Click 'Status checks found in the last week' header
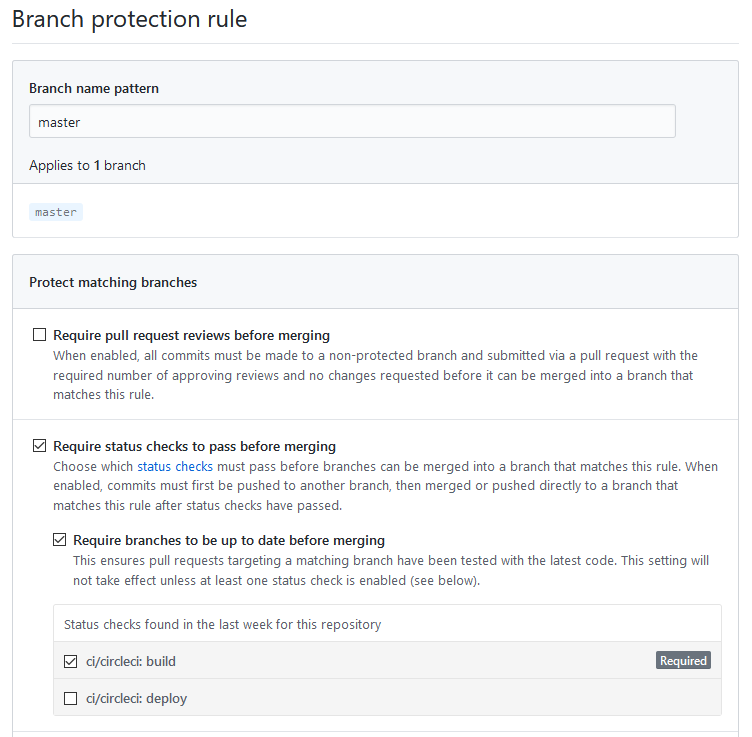Screen dimensions: 752x737 [223, 624]
